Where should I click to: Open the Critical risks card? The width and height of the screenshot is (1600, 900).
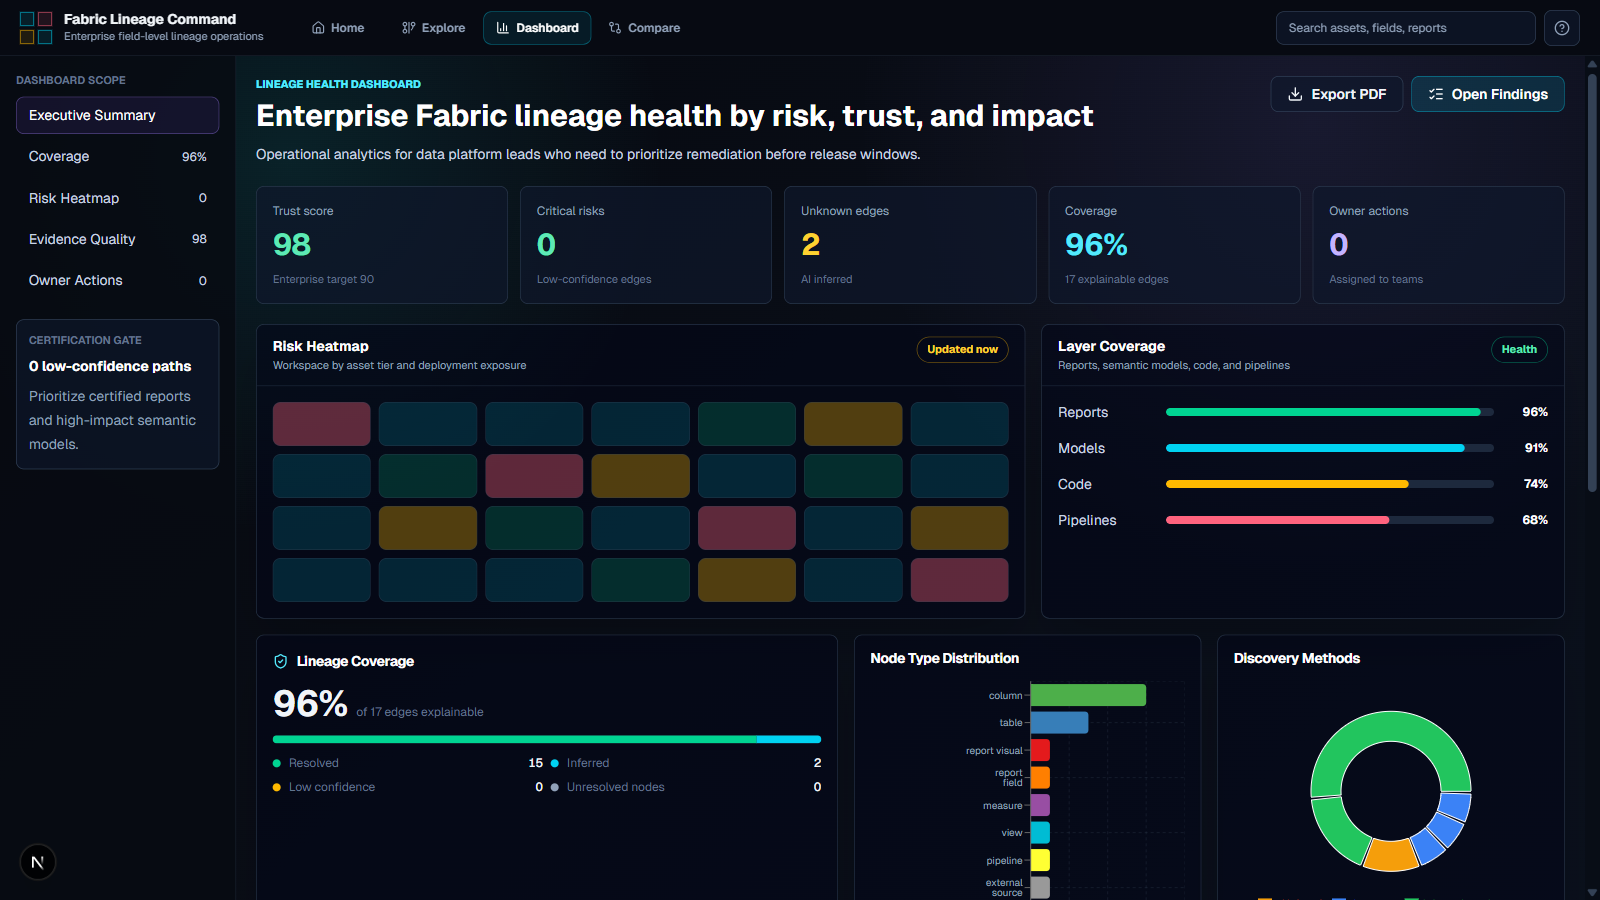click(x=646, y=245)
